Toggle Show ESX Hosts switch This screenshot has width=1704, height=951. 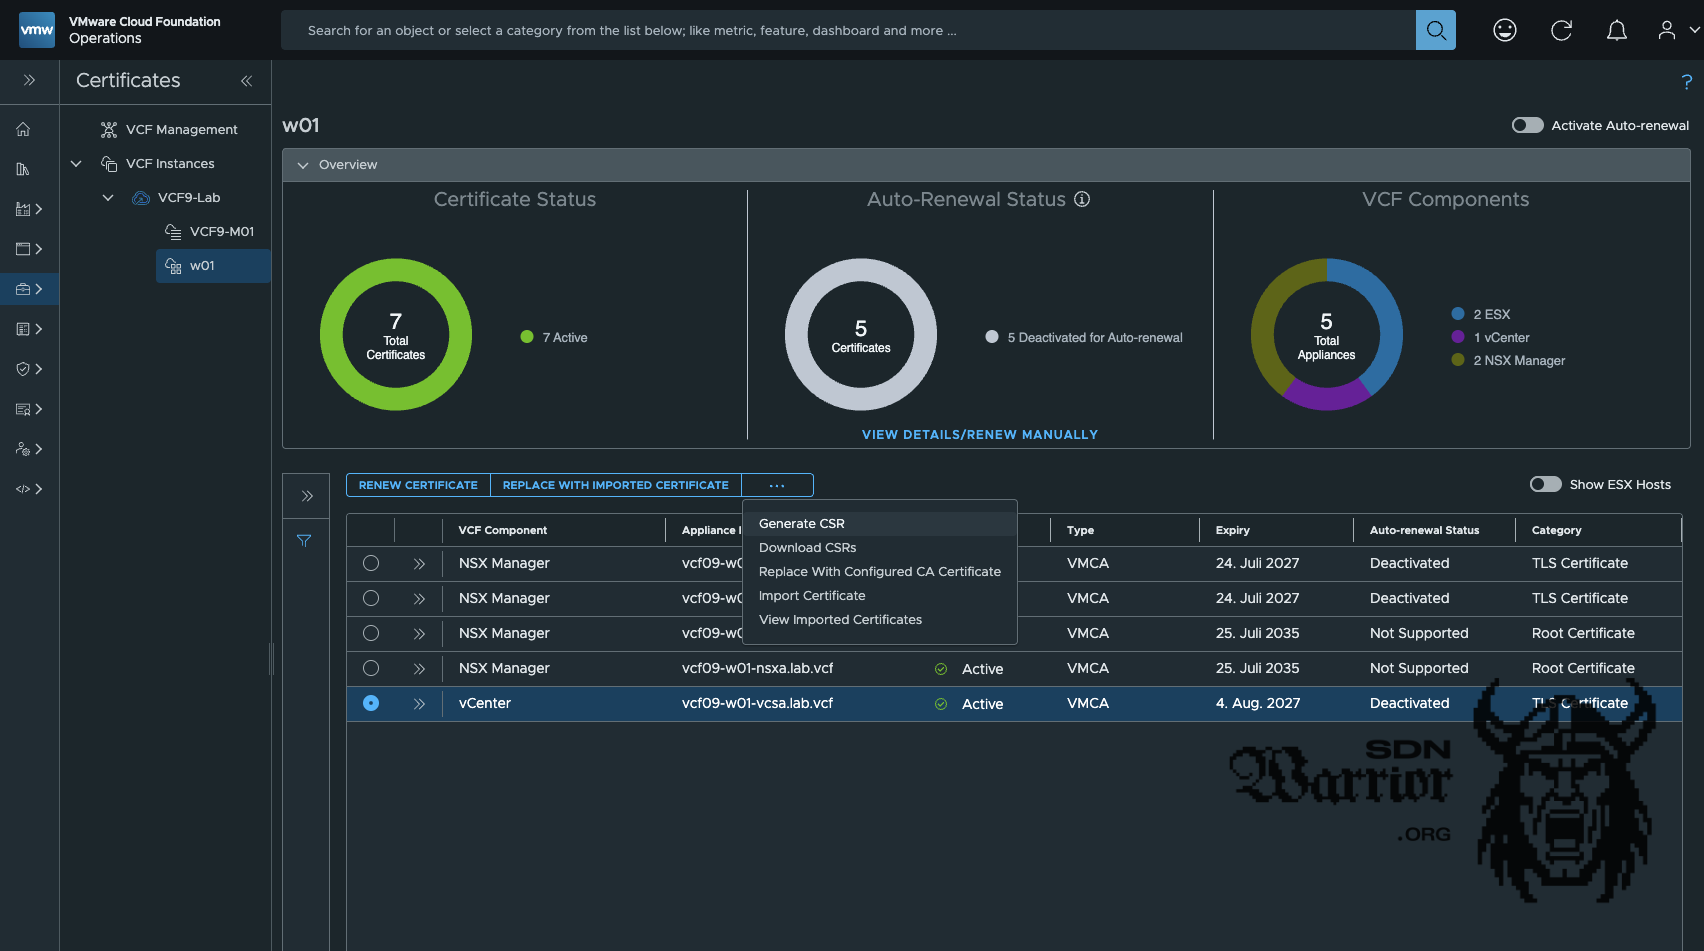tap(1545, 484)
